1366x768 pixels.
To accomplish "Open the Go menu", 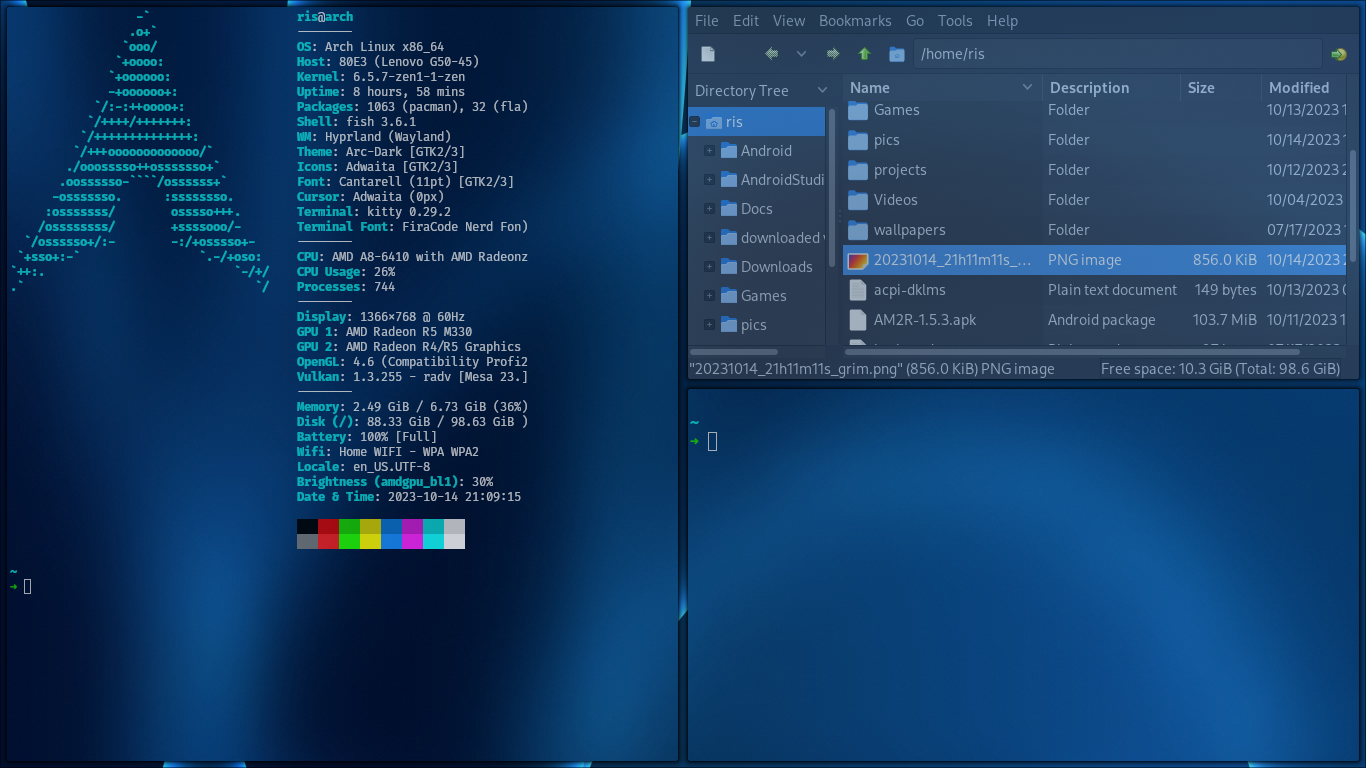I will (x=914, y=20).
